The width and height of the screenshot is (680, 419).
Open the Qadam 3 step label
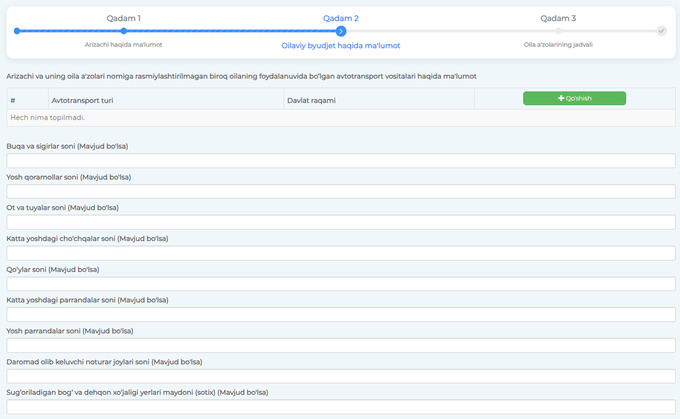(x=558, y=18)
